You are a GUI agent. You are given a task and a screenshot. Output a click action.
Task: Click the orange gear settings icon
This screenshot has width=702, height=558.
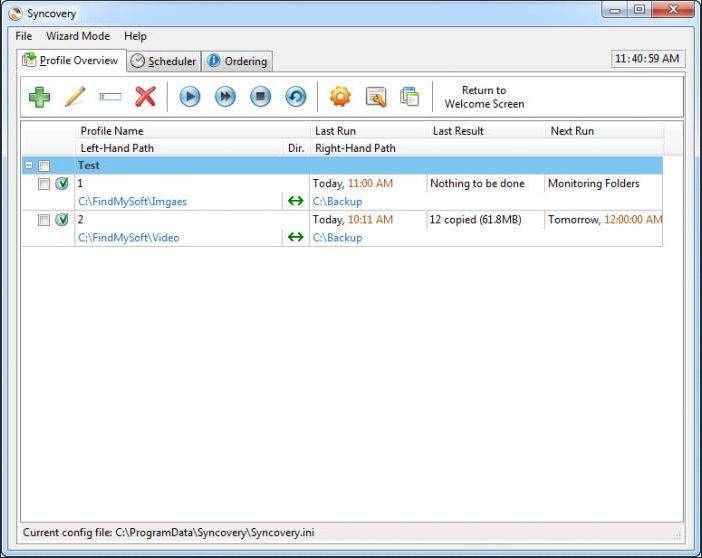coord(340,97)
